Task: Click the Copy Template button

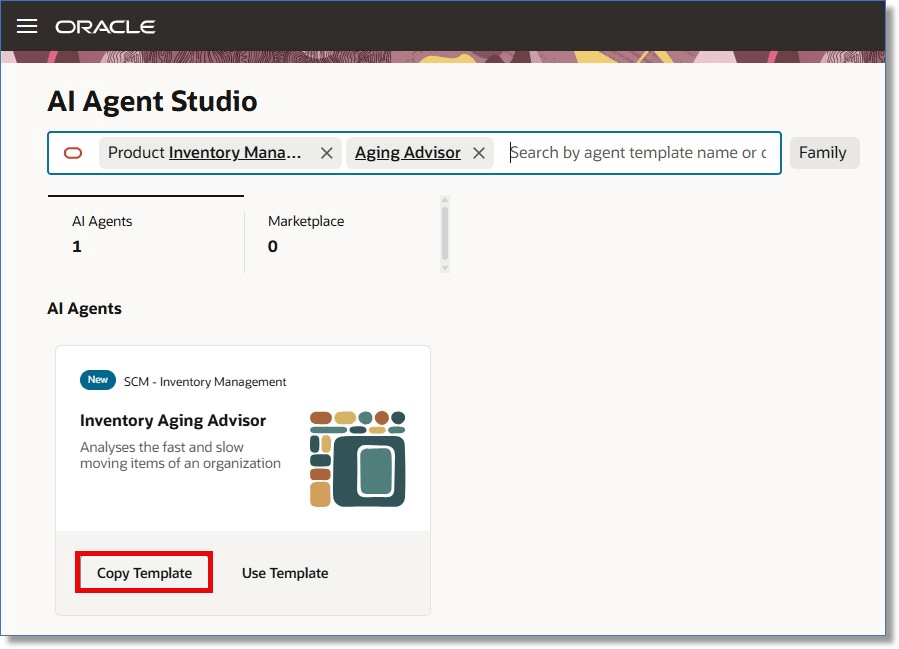Action: [x=143, y=572]
